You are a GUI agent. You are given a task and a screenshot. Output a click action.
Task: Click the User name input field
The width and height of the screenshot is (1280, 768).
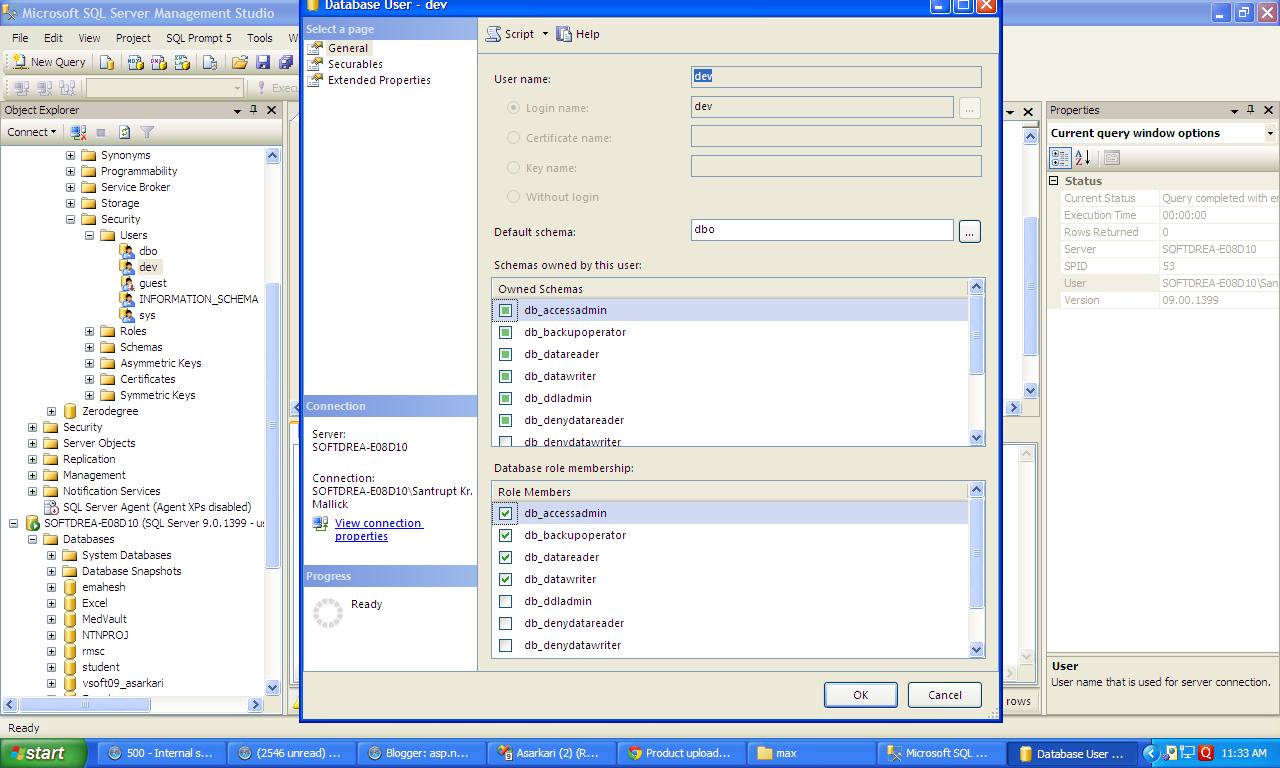(x=836, y=77)
